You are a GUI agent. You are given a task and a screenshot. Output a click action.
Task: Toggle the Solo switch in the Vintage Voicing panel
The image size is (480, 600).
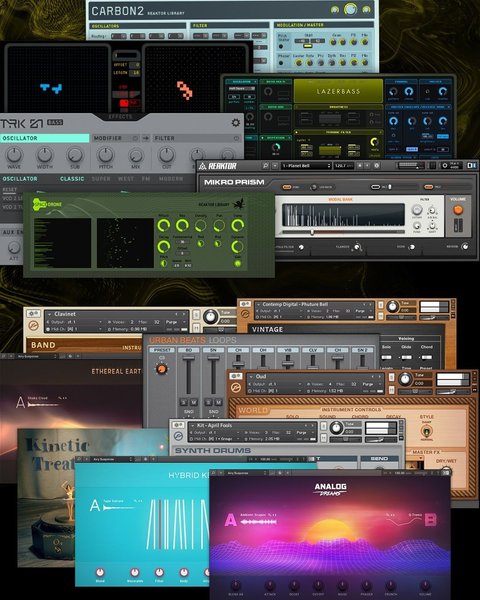(387, 357)
